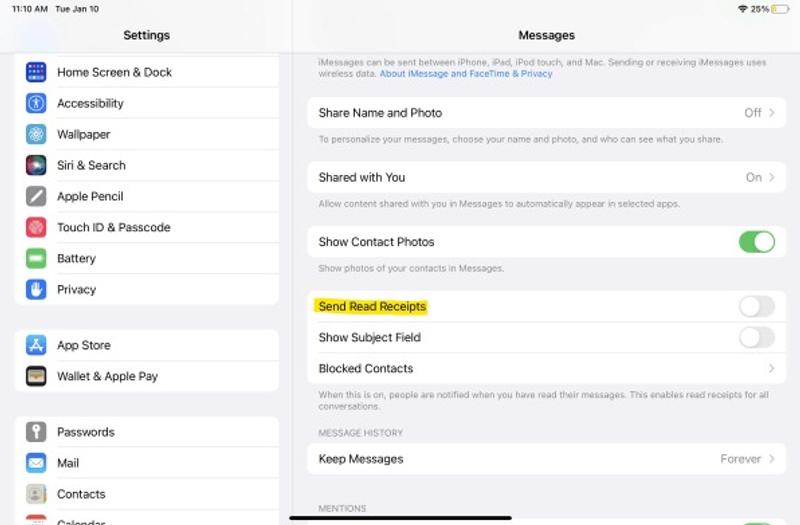Open Battery settings

[x=147, y=259]
